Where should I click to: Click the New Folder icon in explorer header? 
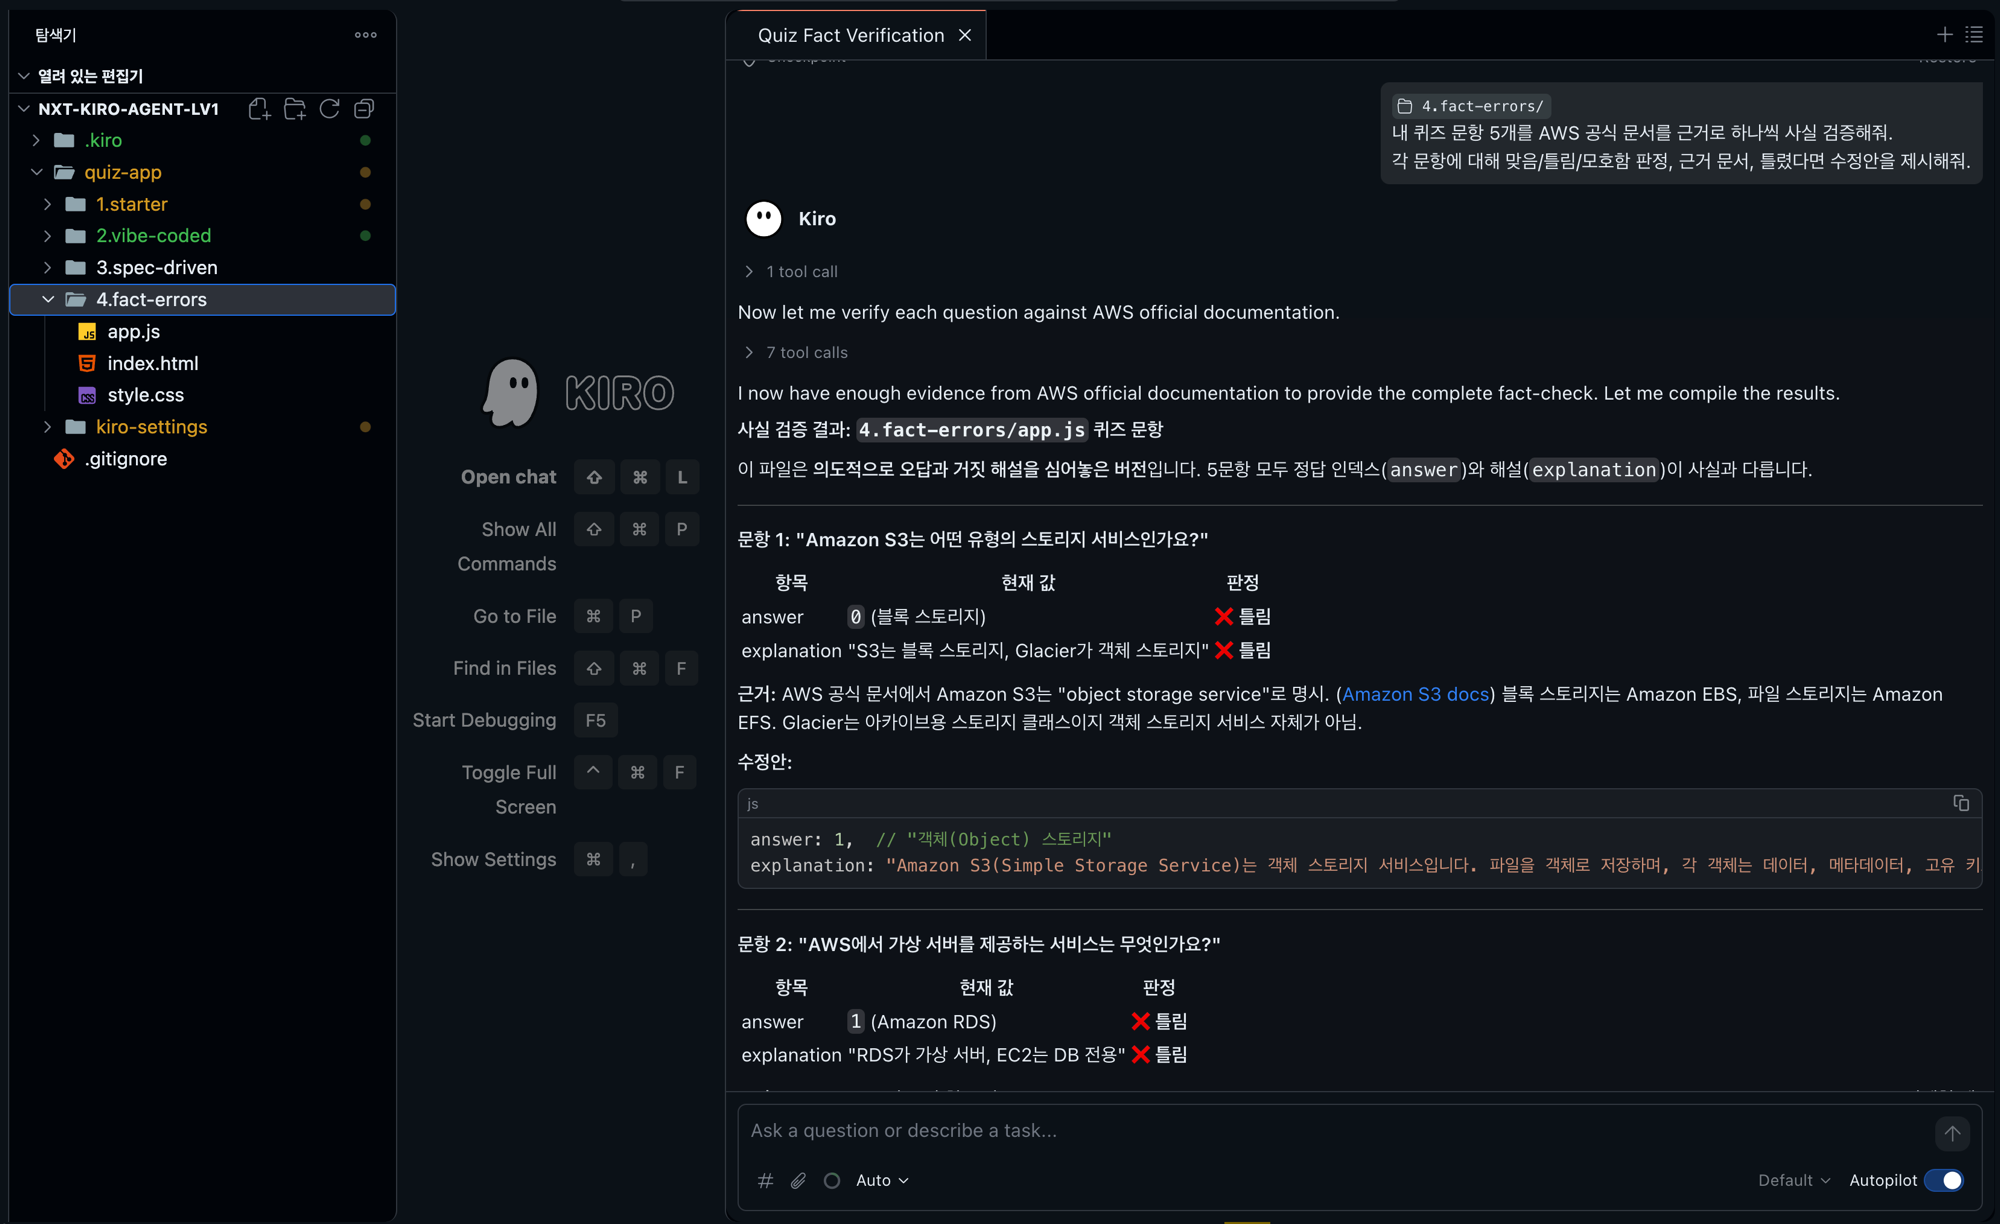point(295,109)
